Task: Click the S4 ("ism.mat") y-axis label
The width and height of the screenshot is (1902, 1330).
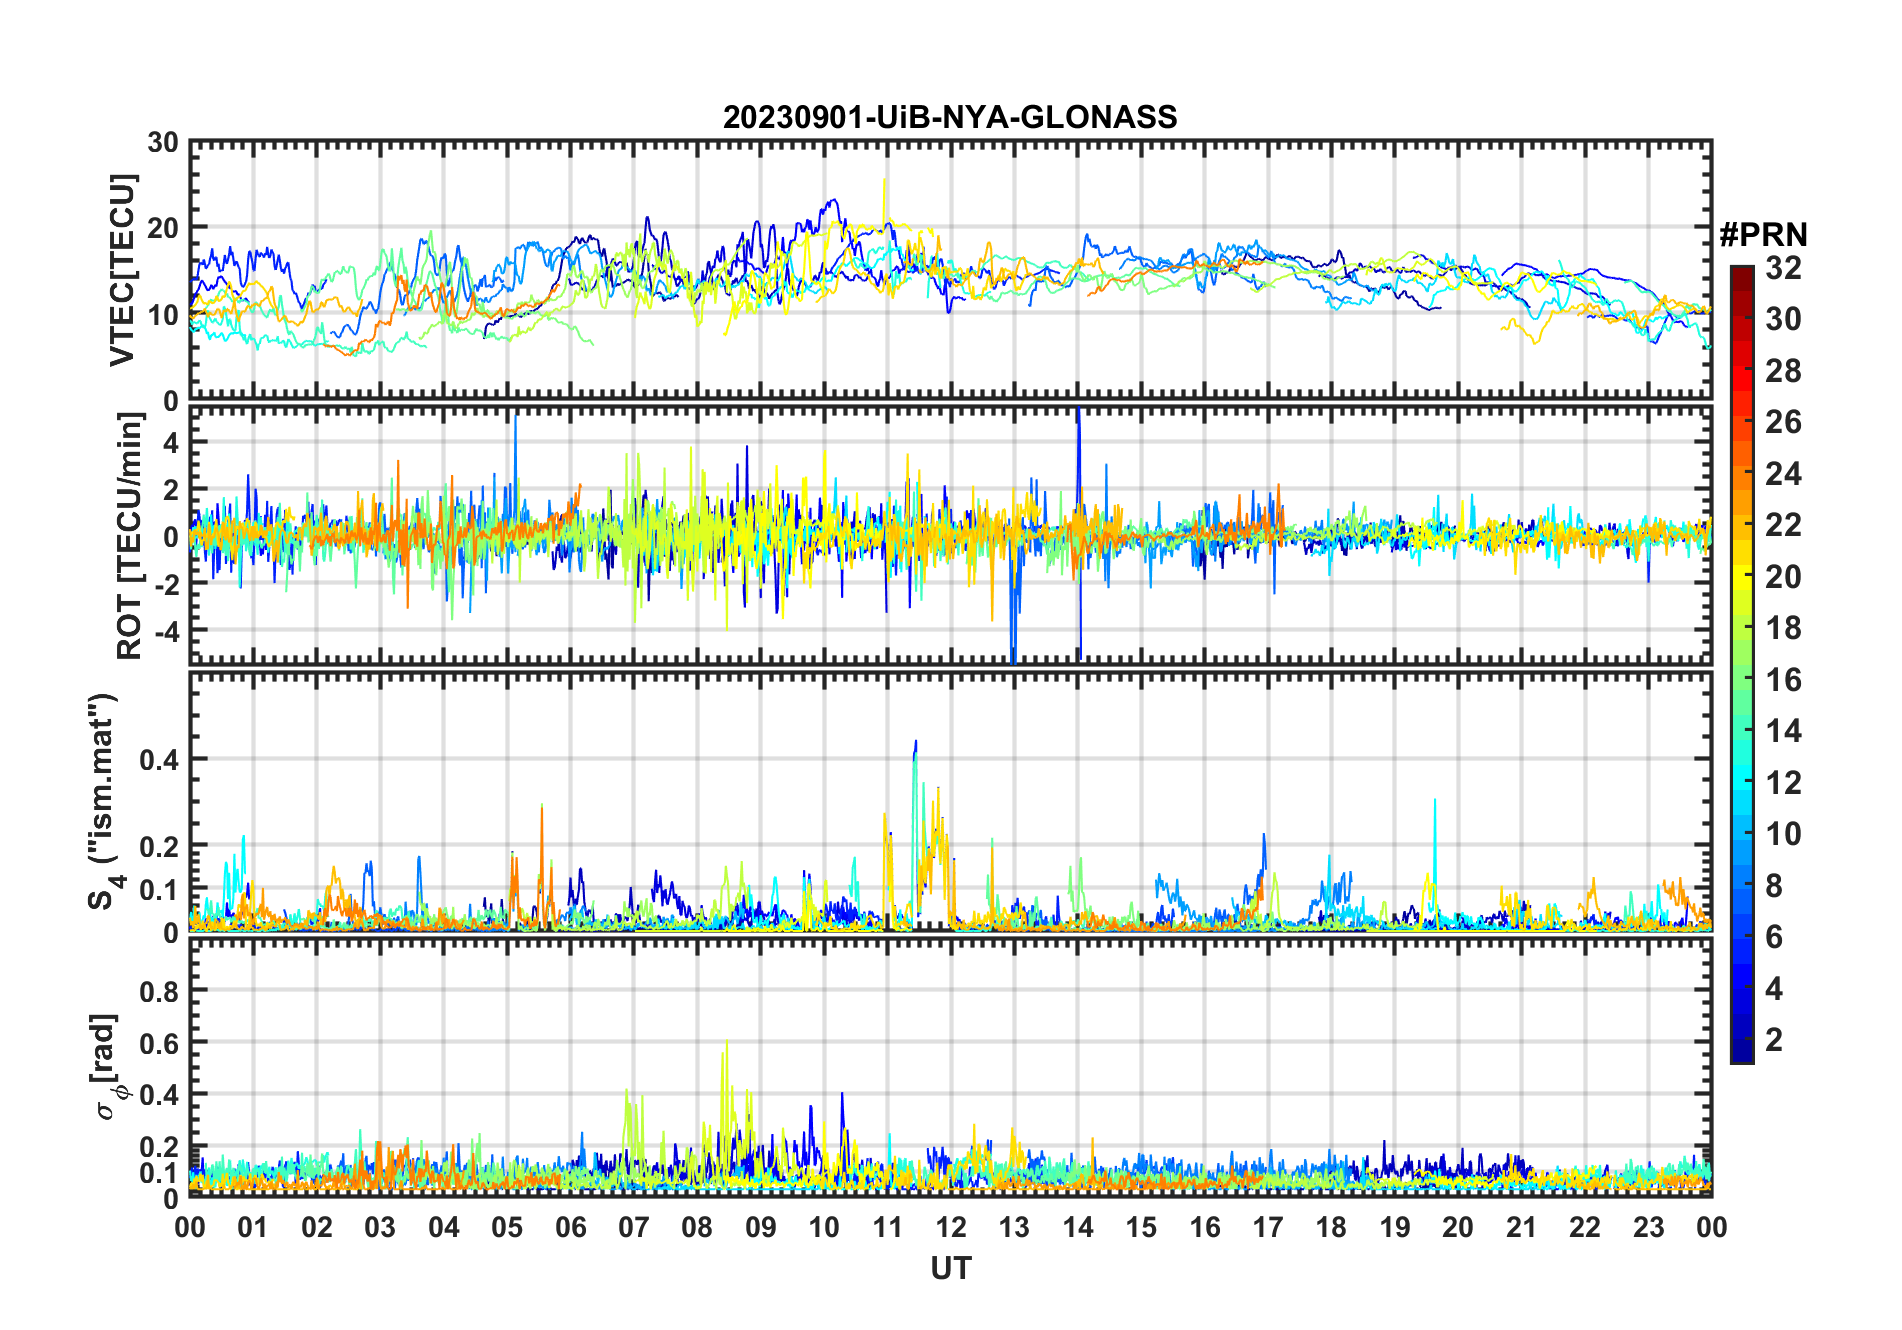Action: click(x=105, y=801)
